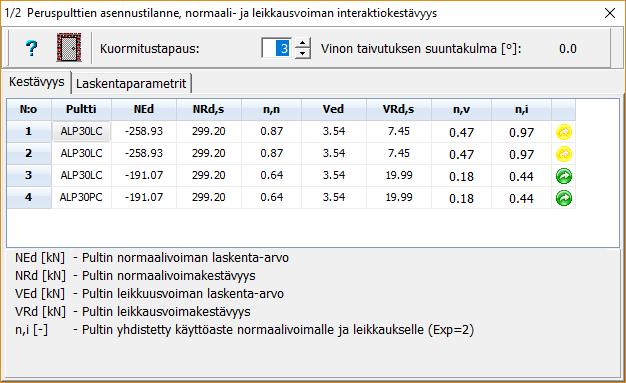Image resolution: width=626 pixels, height=383 pixels.
Task: Switch to the Kestävyys tab
Action: coord(37,82)
